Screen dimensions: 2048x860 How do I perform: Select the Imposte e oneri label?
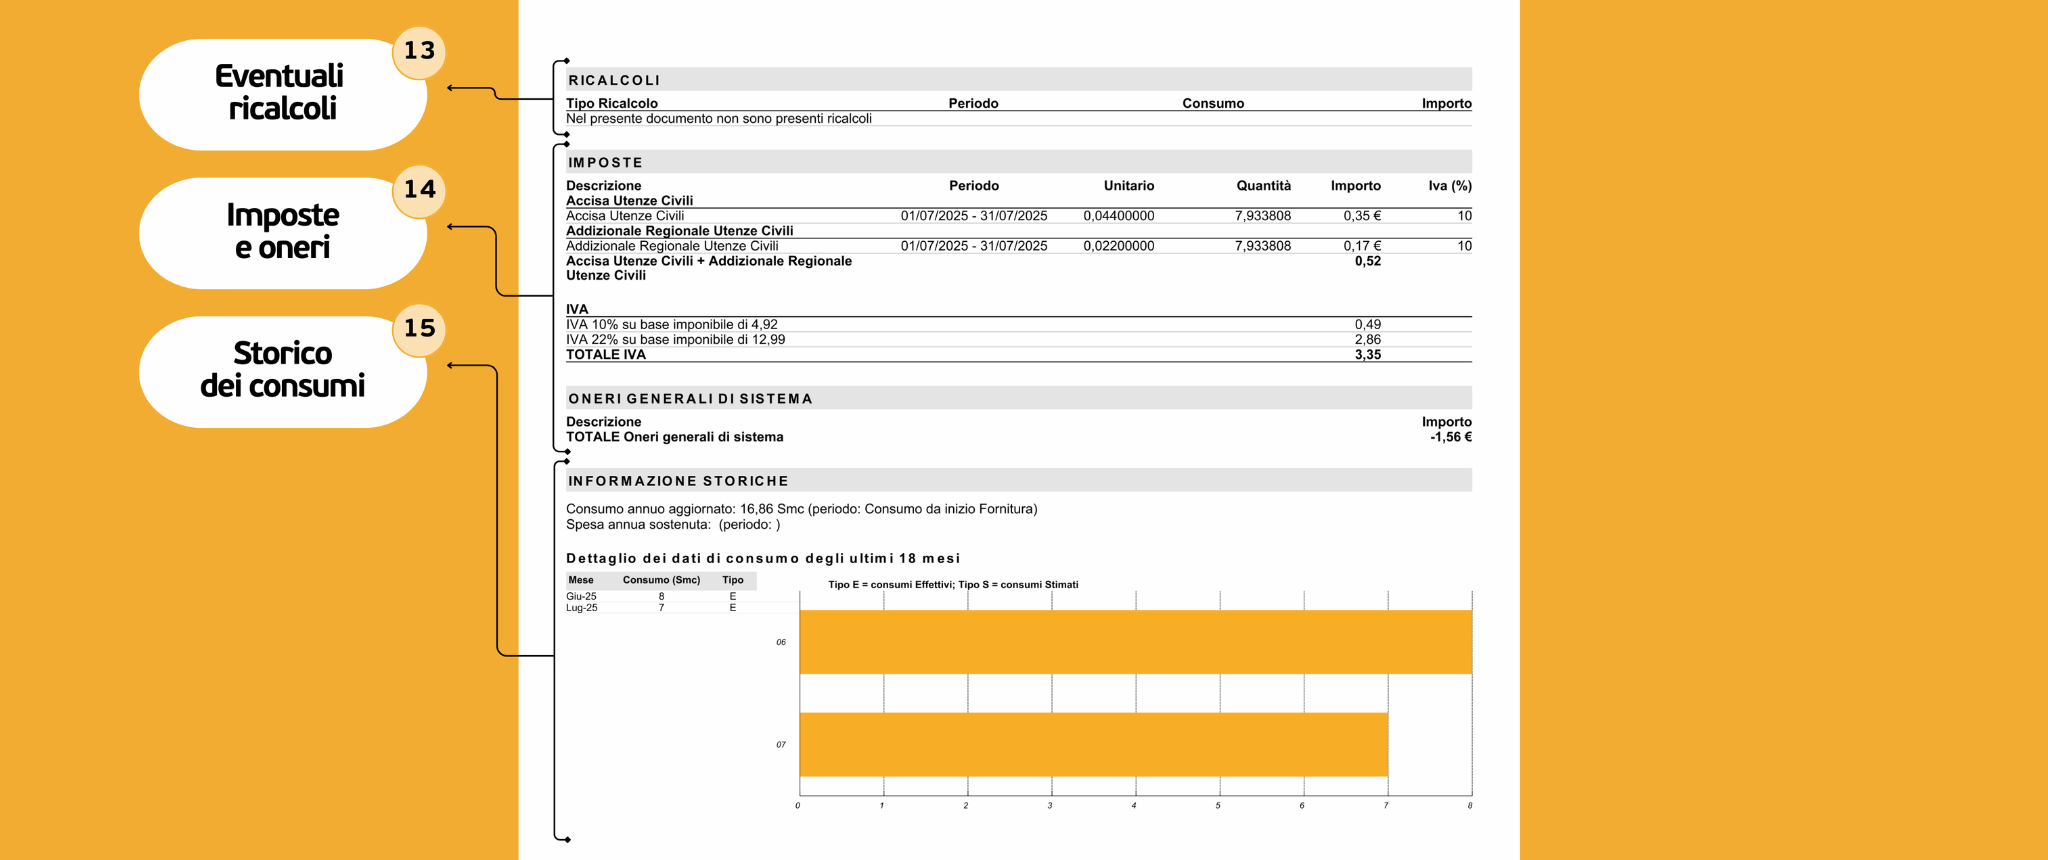[281, 232]
